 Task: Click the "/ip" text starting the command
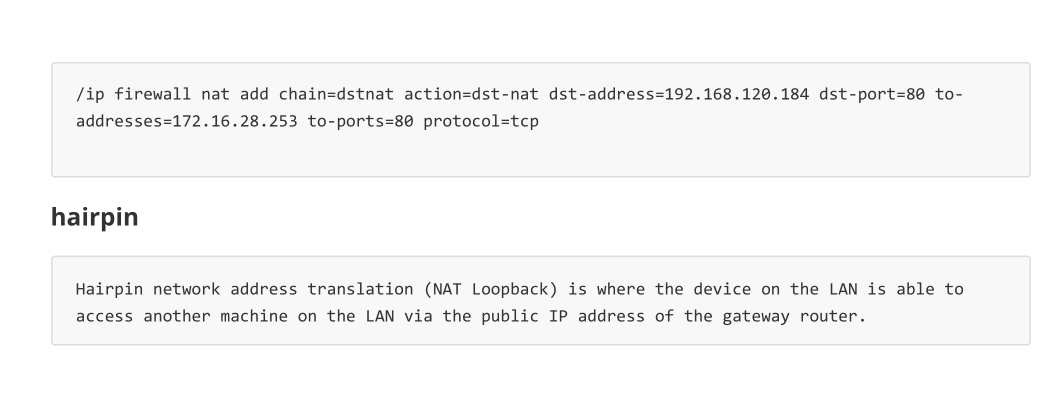90,94
